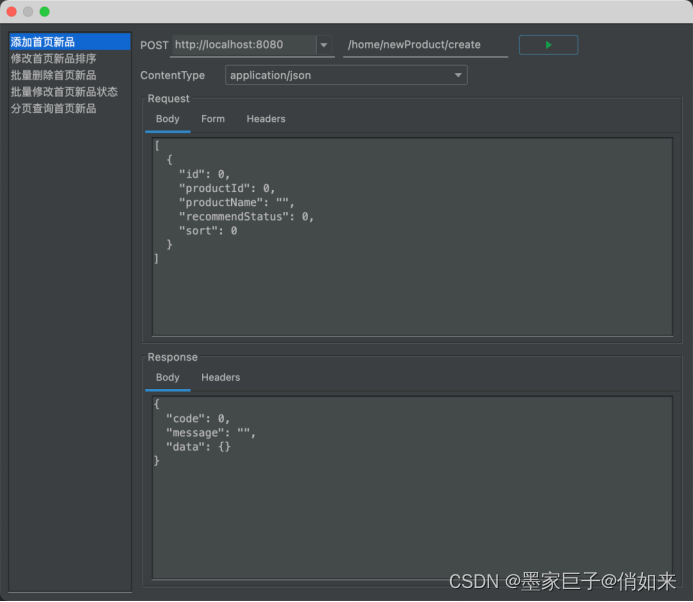Choose 批量删除首页新品 from the list
693x602 pixels.
(53, 75)
